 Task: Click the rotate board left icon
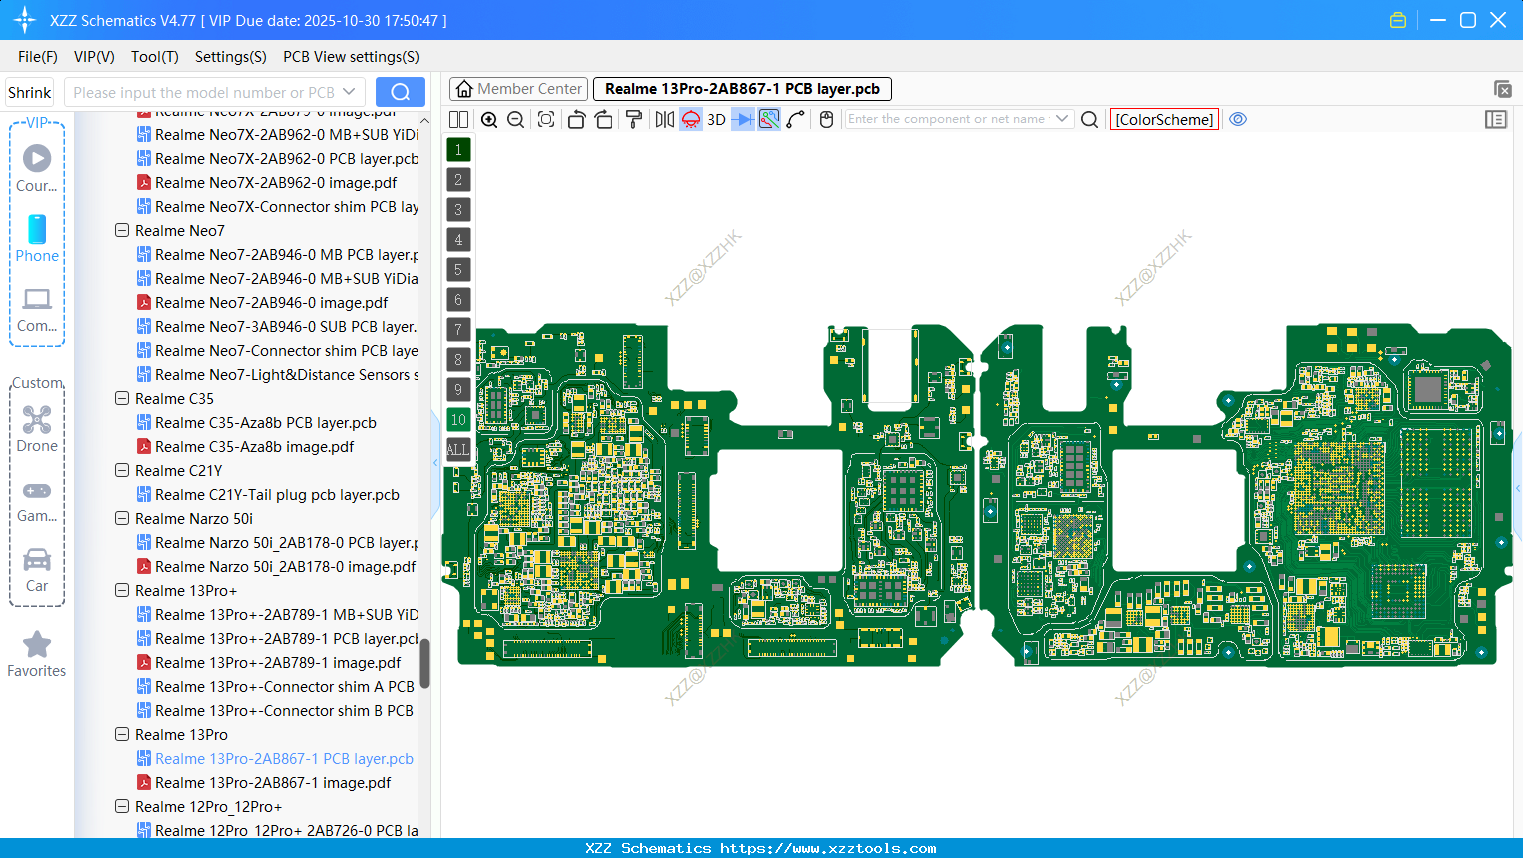coord(576,119)
